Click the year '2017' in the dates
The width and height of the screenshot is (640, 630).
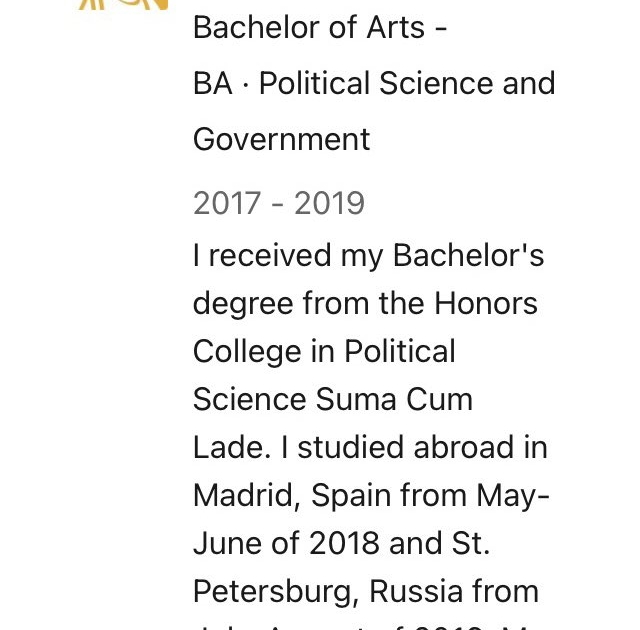tap(227, 203)
